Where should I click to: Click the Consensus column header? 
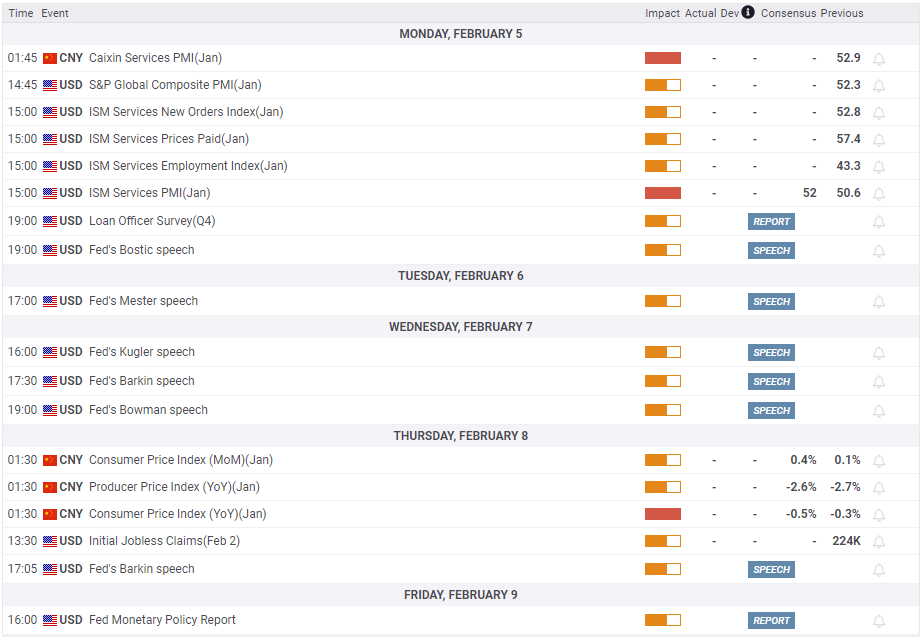[x=789, y=13]
